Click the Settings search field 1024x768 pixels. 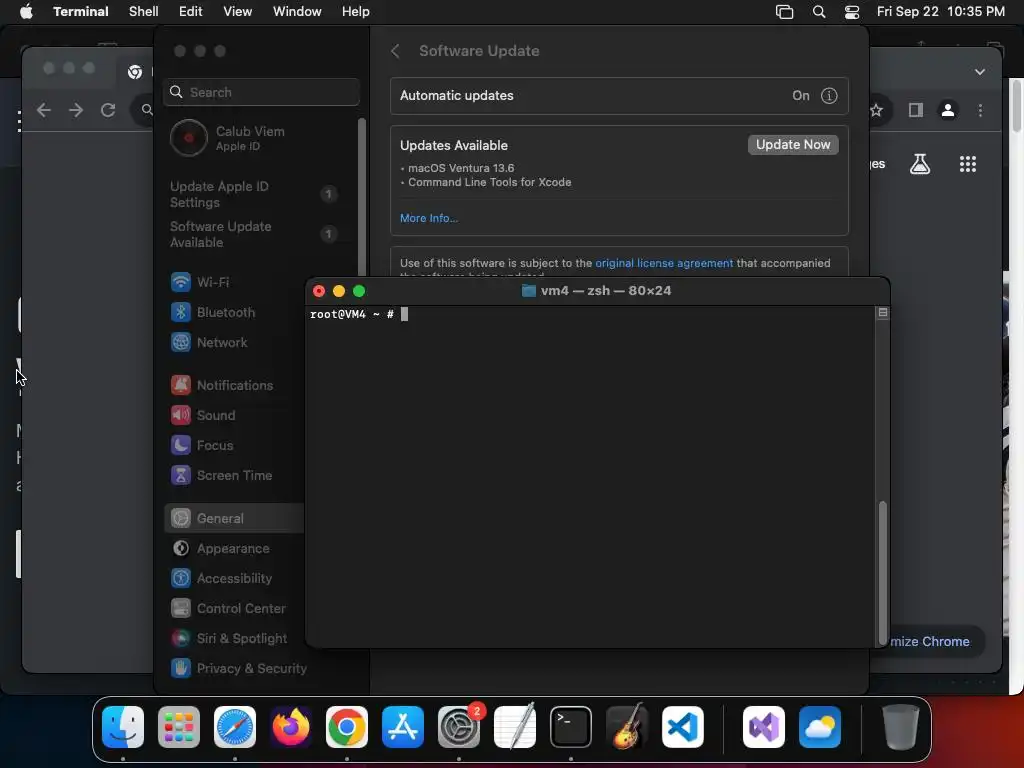coord(261,92)
